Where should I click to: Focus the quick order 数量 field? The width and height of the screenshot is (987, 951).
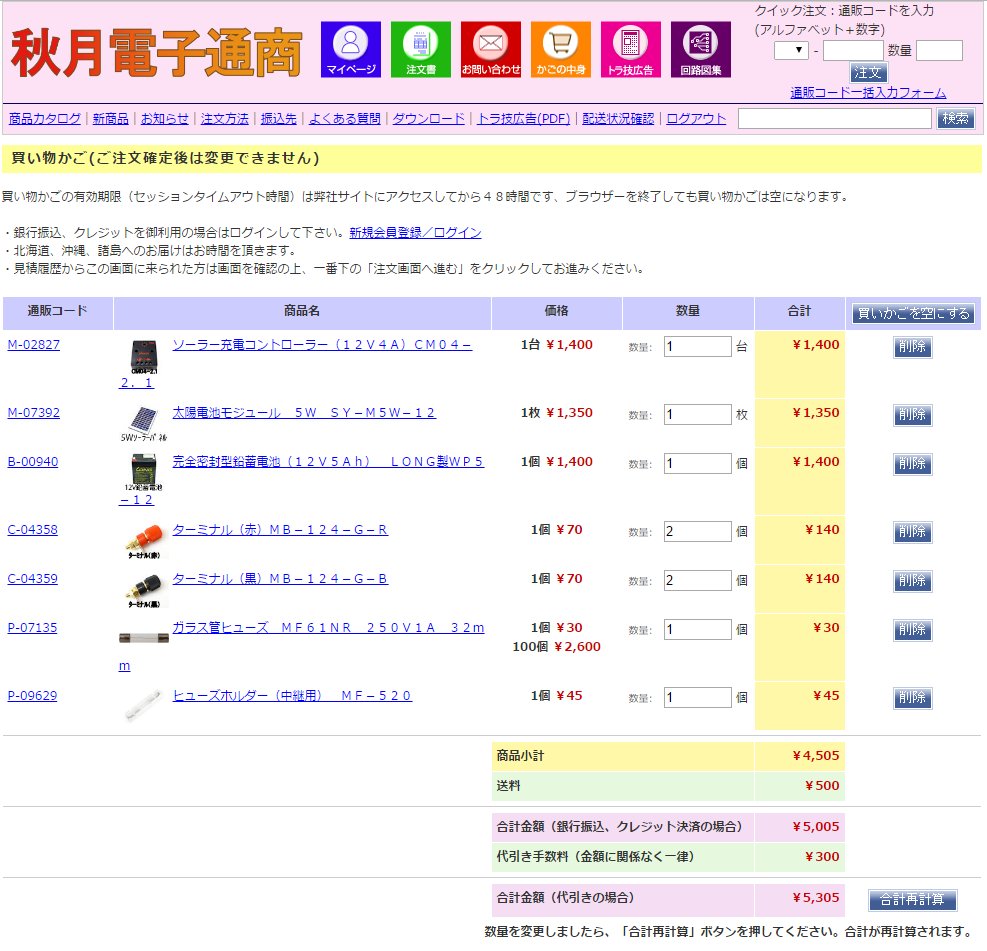tap(939, 50)
